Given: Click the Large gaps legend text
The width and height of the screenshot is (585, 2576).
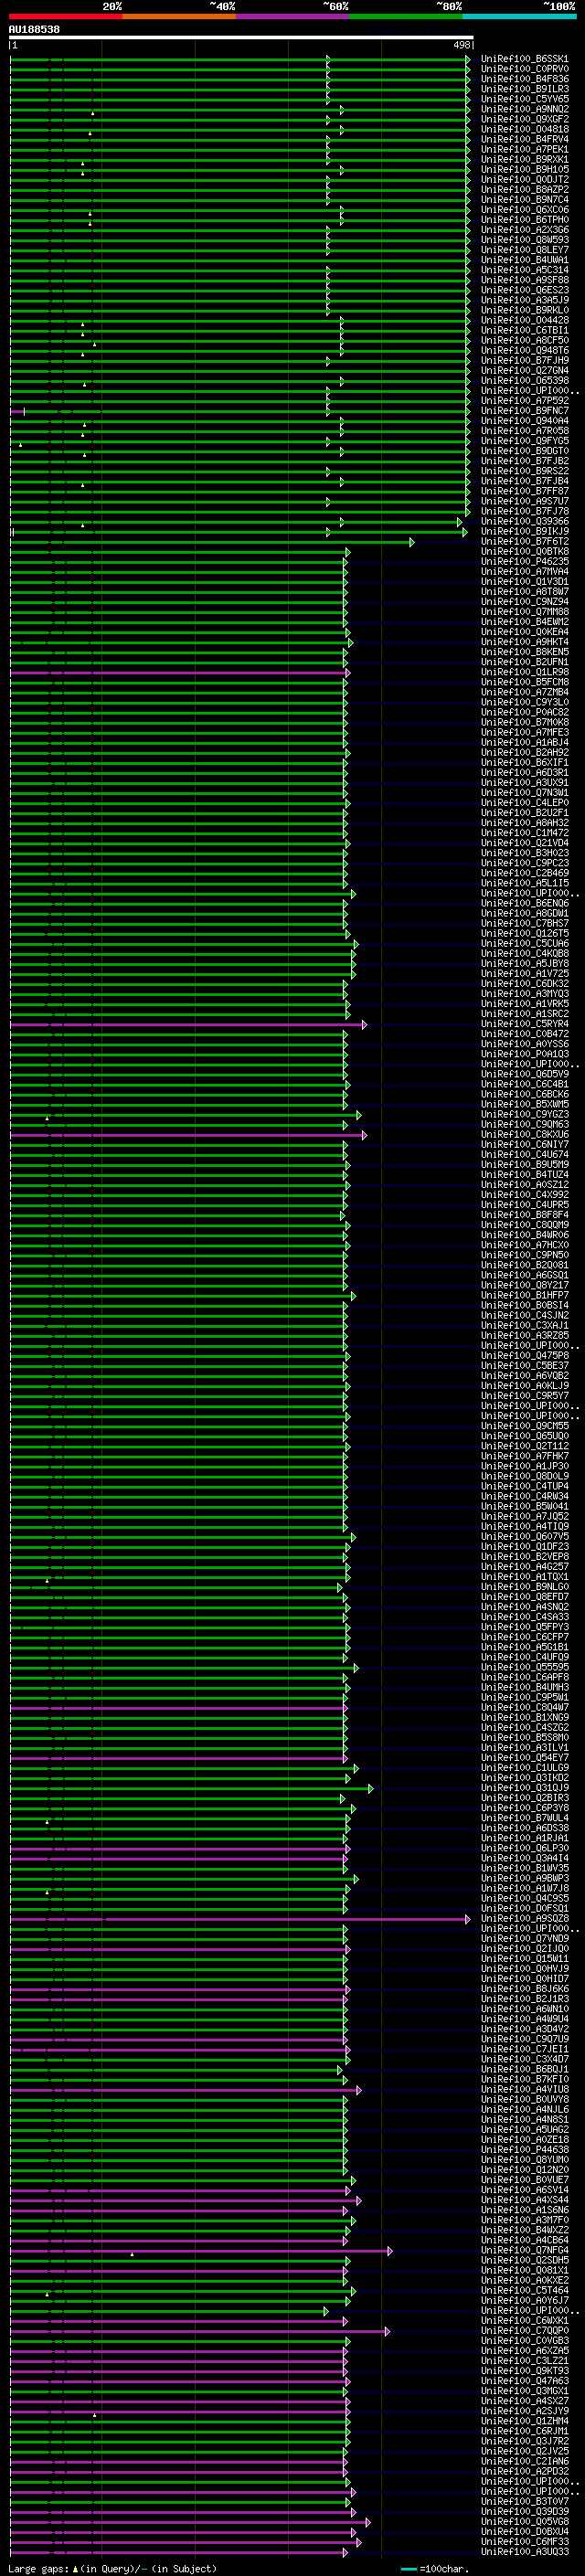Looking at the screenshot, I should tap(112, 2568).
